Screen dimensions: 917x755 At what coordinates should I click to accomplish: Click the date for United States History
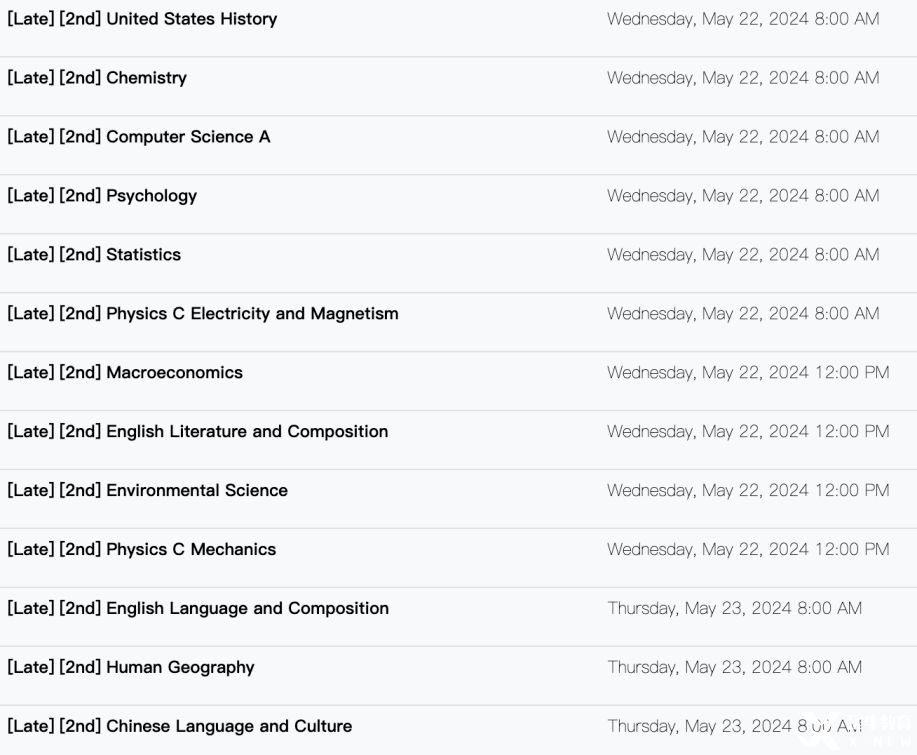click(743, 19)
